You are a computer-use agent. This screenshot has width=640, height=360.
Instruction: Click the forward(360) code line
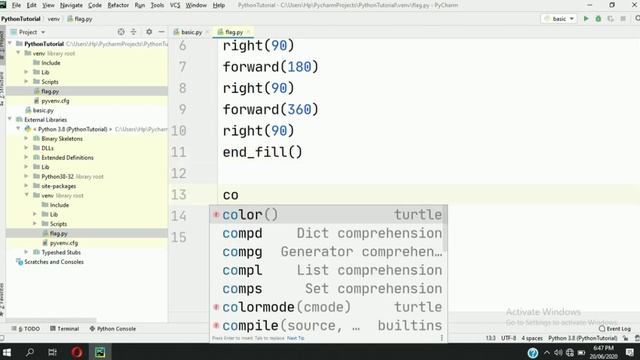(x=270, y=109)
